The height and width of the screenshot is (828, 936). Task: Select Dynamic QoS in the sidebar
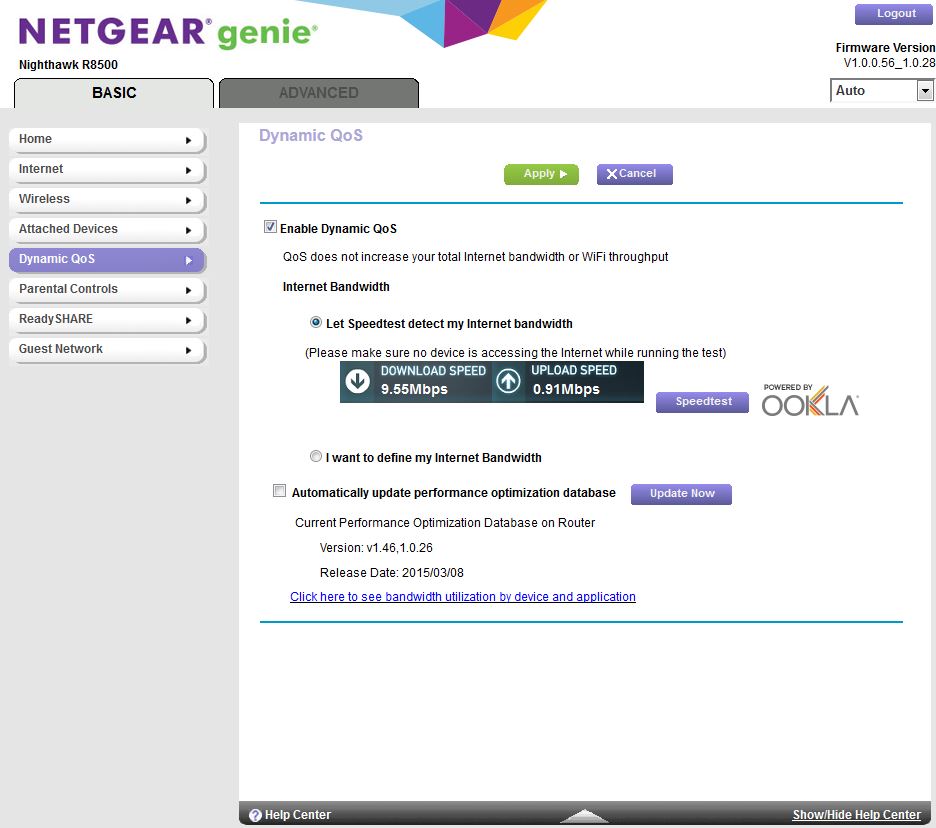pos(107,260)
